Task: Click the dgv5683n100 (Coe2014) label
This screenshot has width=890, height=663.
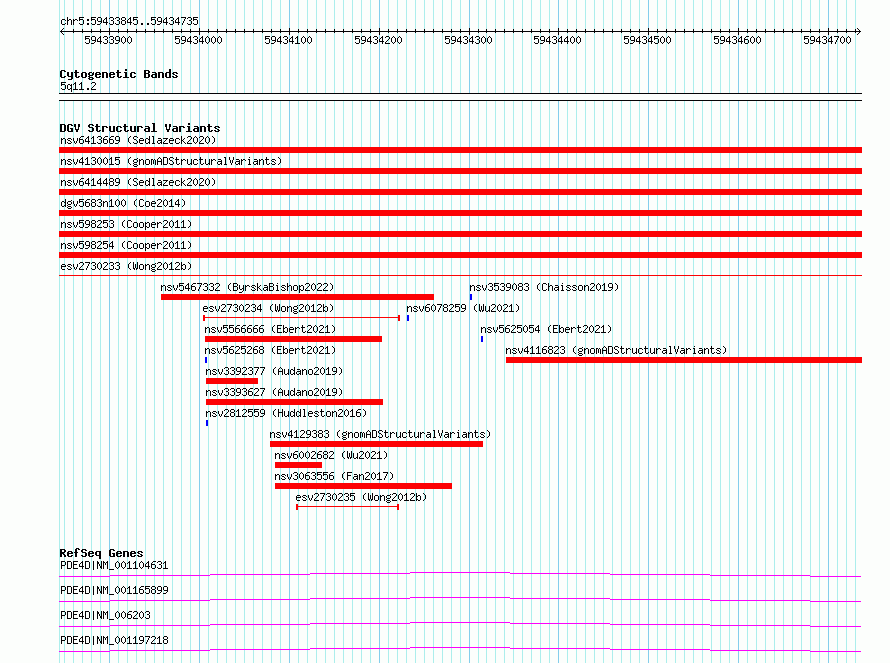Action: [x=123, y=203]
